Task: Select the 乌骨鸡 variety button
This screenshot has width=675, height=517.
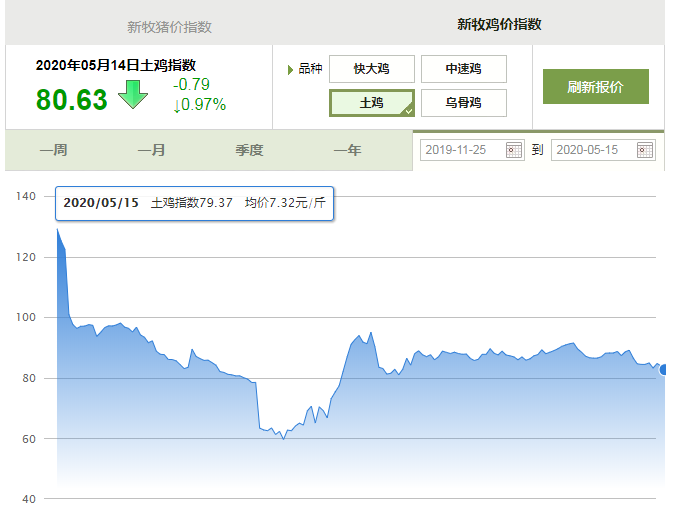Action: coord(464,103)
